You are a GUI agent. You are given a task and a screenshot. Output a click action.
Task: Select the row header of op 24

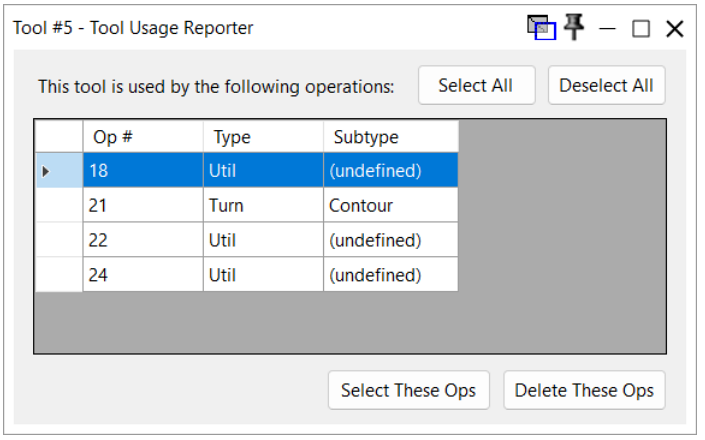(x=59, y=275)
